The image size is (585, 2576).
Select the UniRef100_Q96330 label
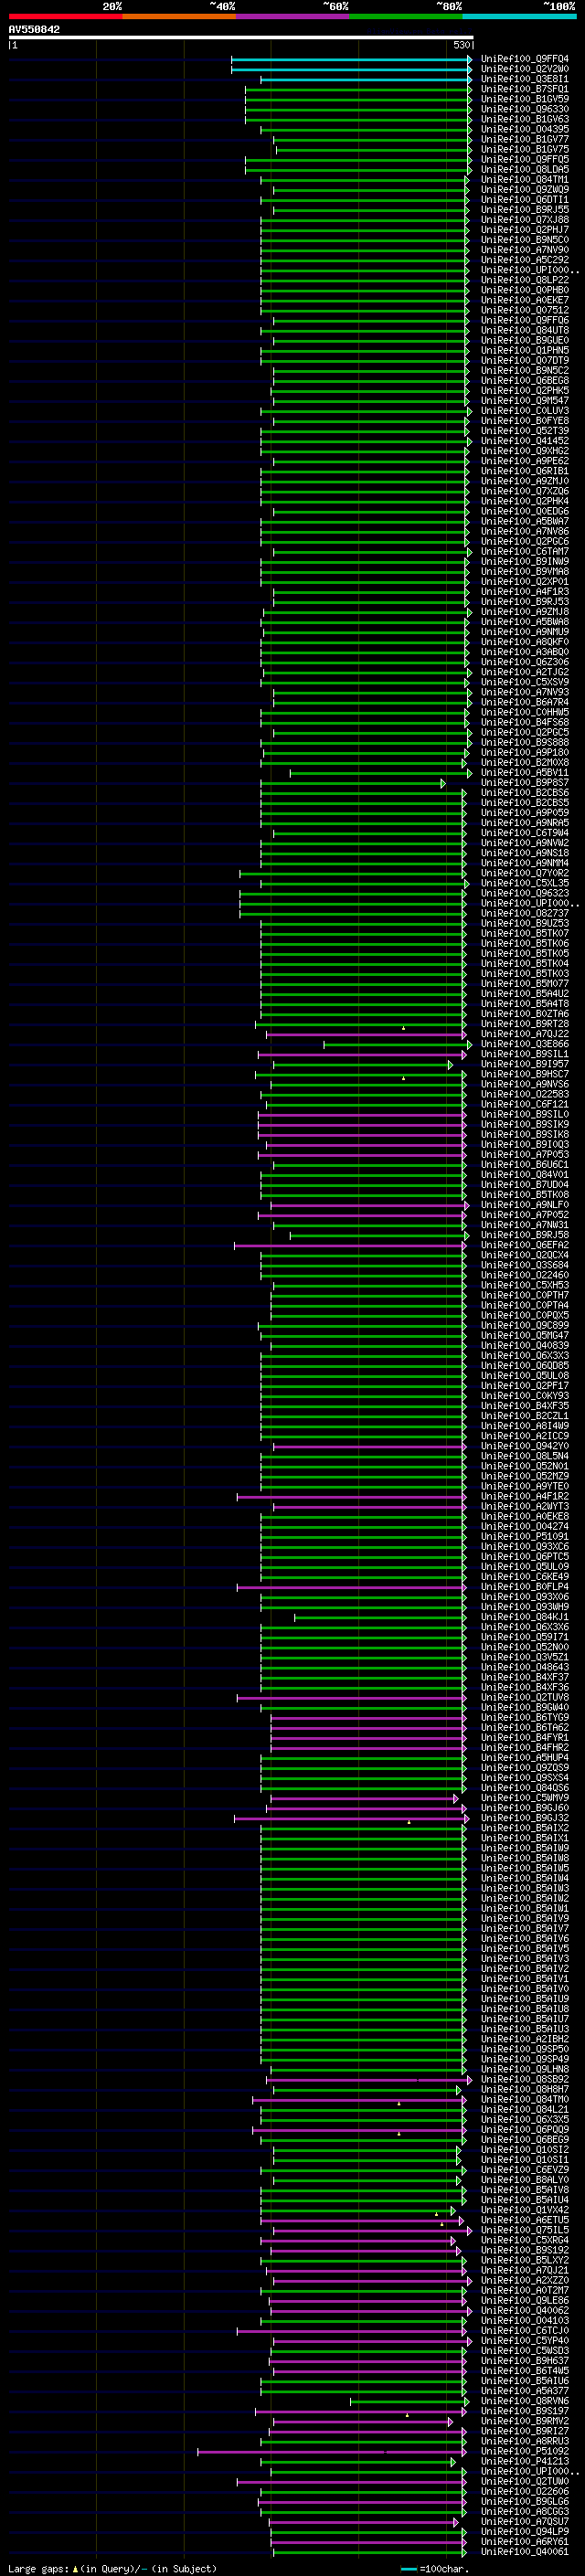tap(524, 109)
